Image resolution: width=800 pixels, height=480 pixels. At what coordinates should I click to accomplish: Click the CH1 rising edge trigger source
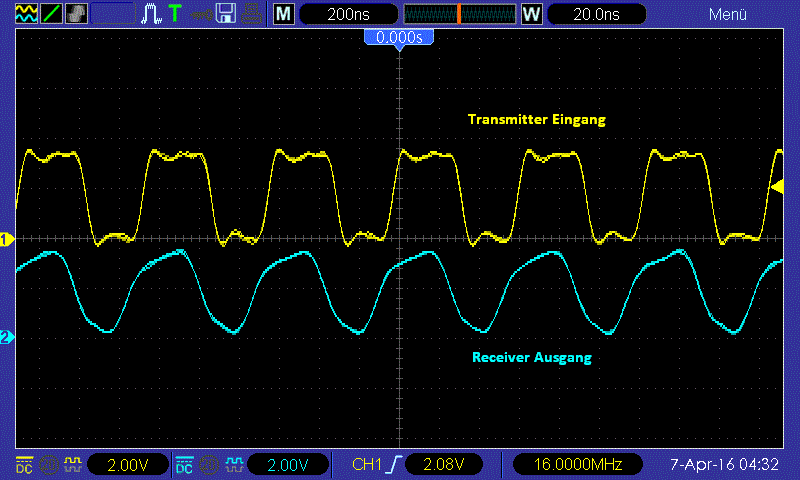377,464
